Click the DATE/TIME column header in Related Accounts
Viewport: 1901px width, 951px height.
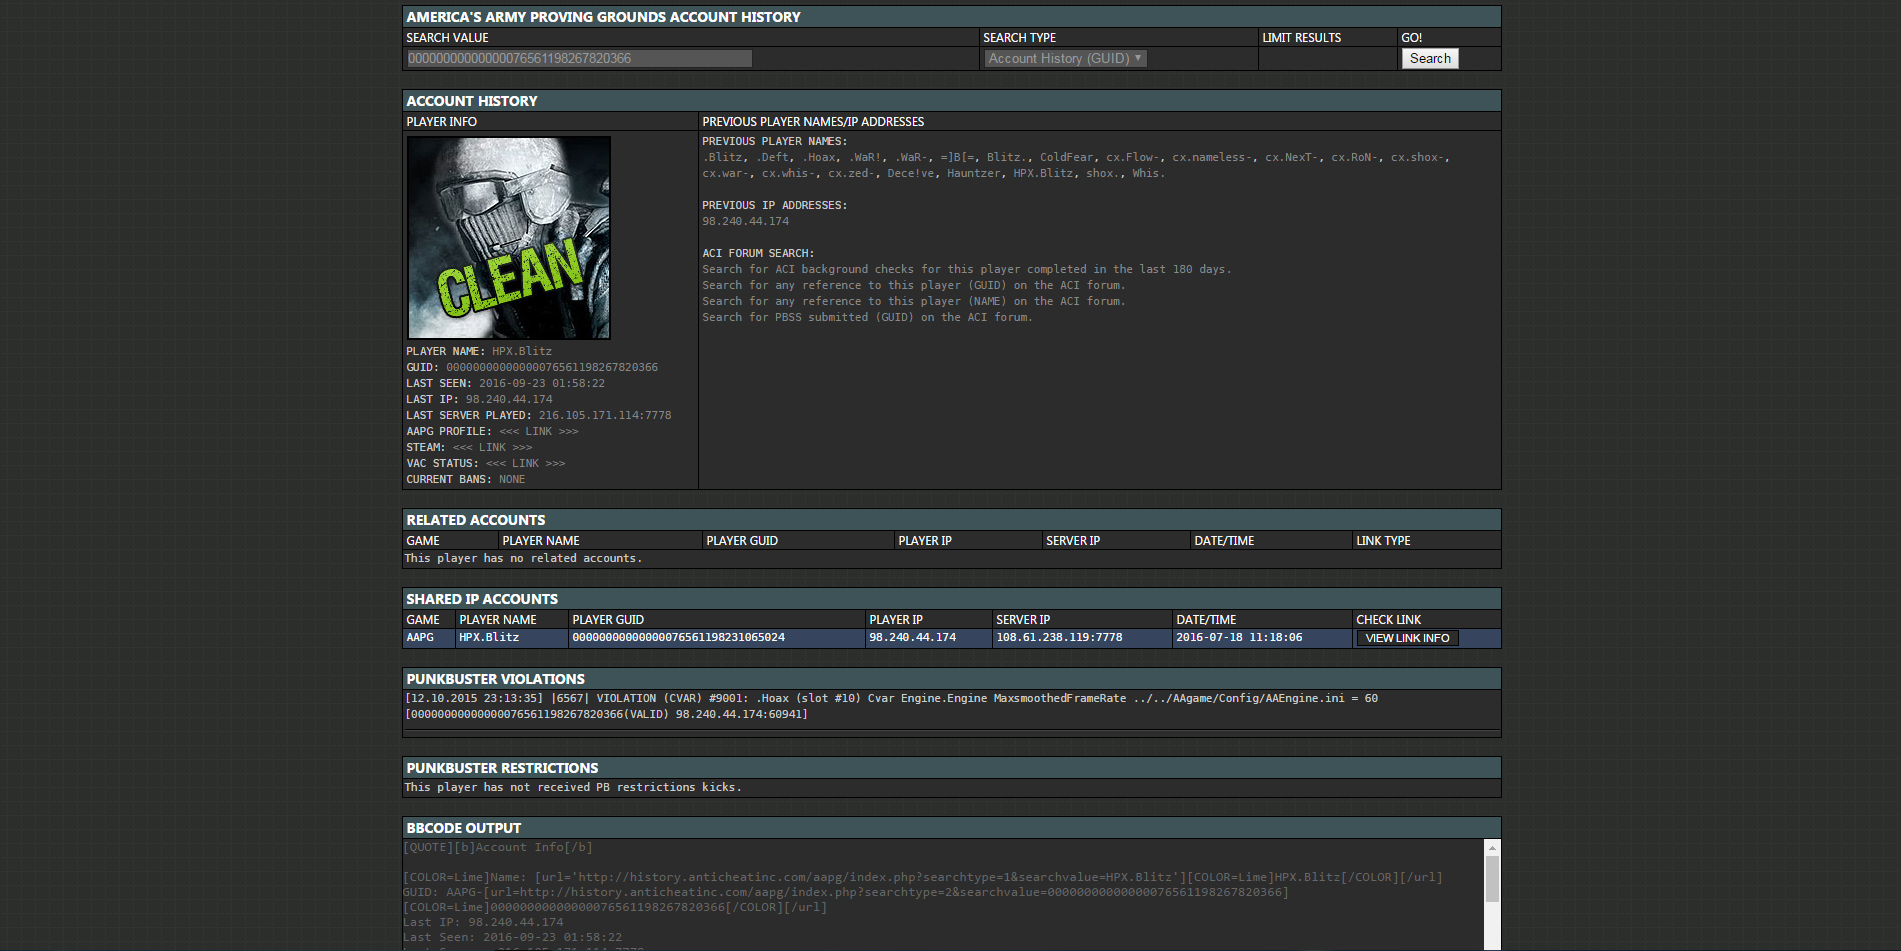point(1224,541)
